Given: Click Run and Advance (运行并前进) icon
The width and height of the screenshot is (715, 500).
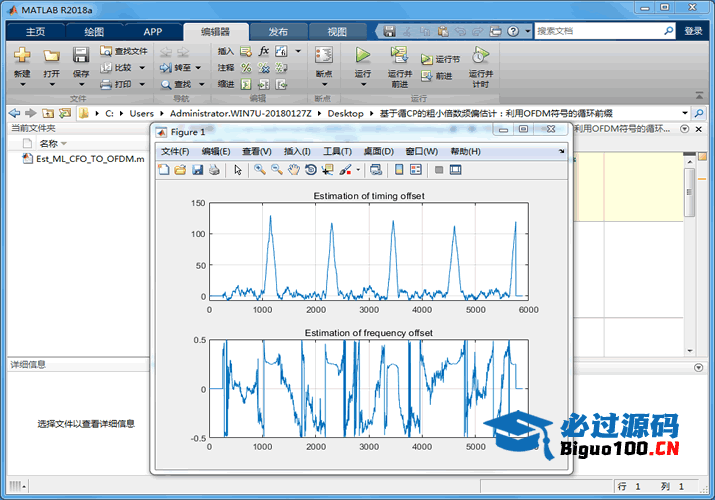Looking at the screenshot, I should 399,55.
